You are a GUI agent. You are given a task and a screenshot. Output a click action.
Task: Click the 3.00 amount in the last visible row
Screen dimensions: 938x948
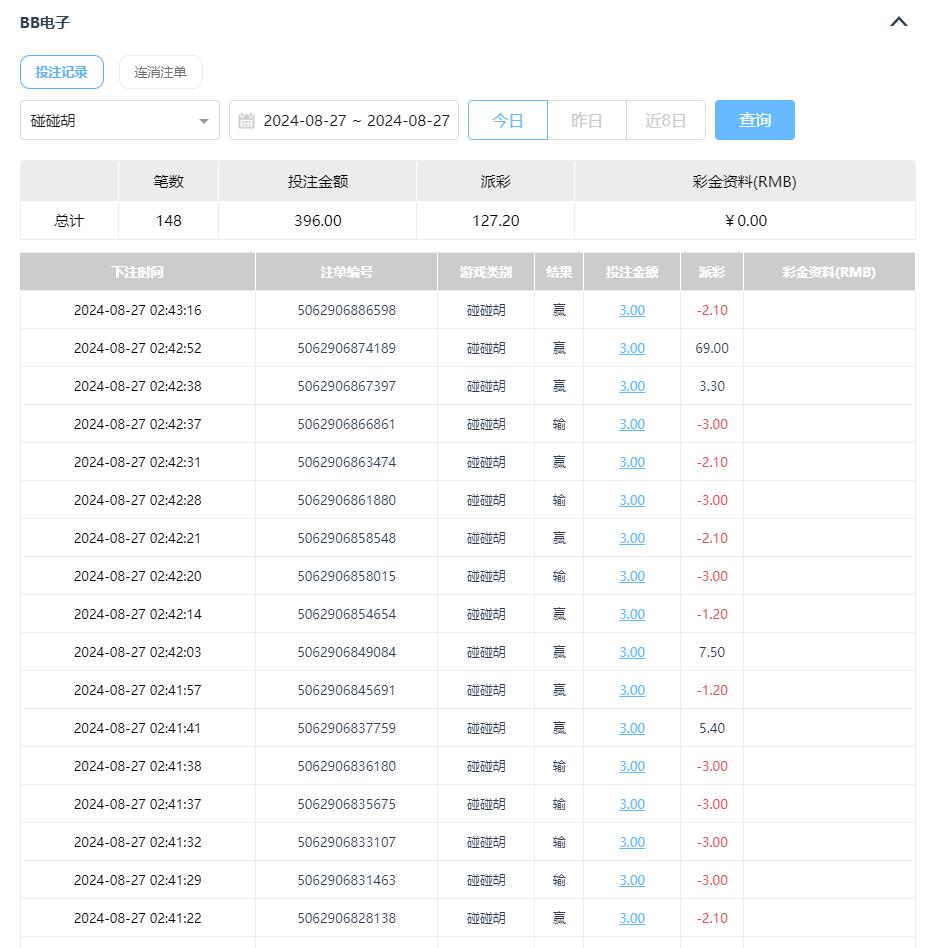tap(631, 918)
